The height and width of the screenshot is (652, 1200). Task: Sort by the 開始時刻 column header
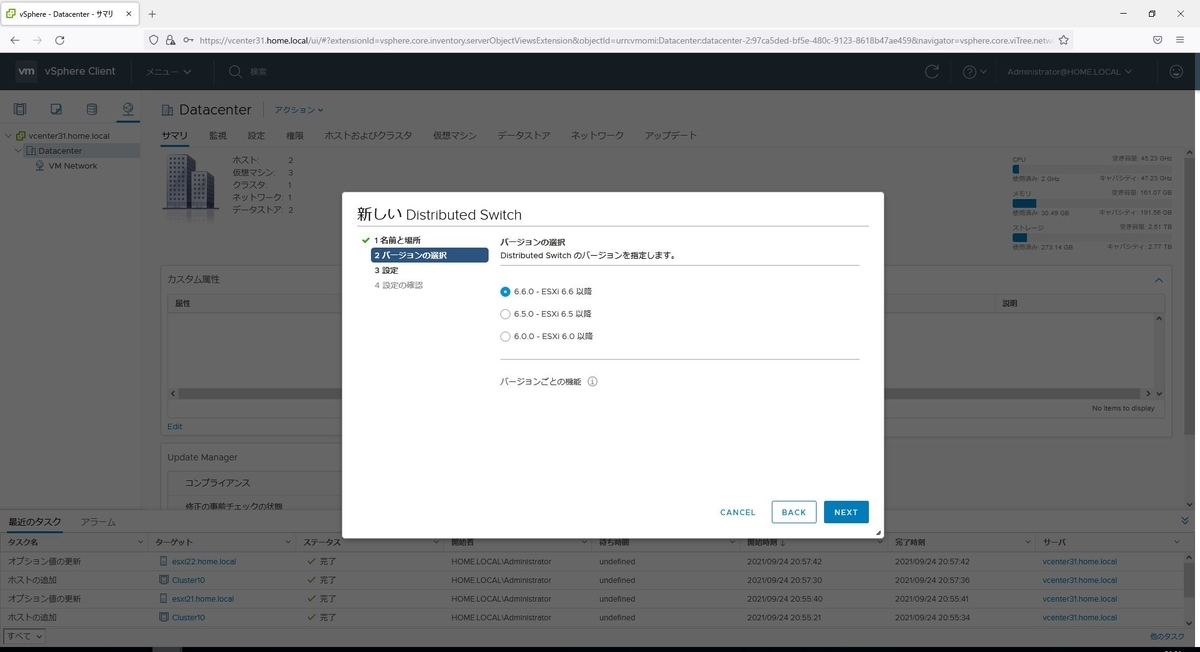[766, 542]
